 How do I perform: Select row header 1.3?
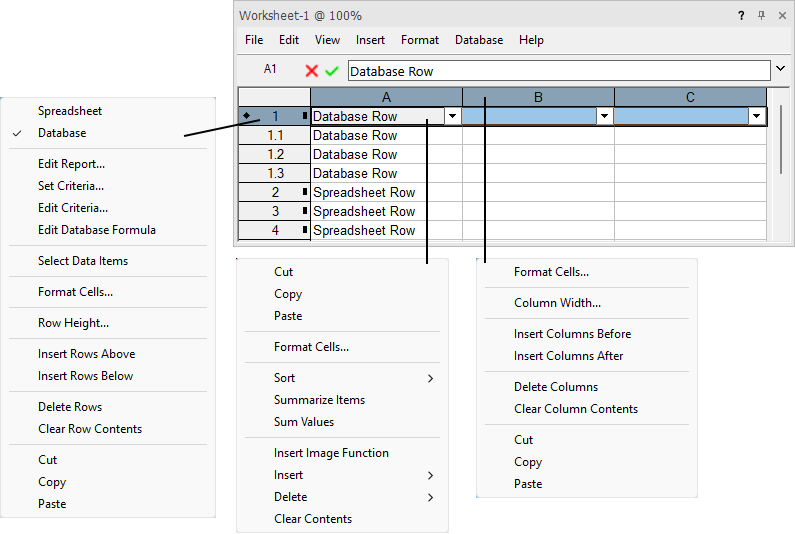click(274, 173)
